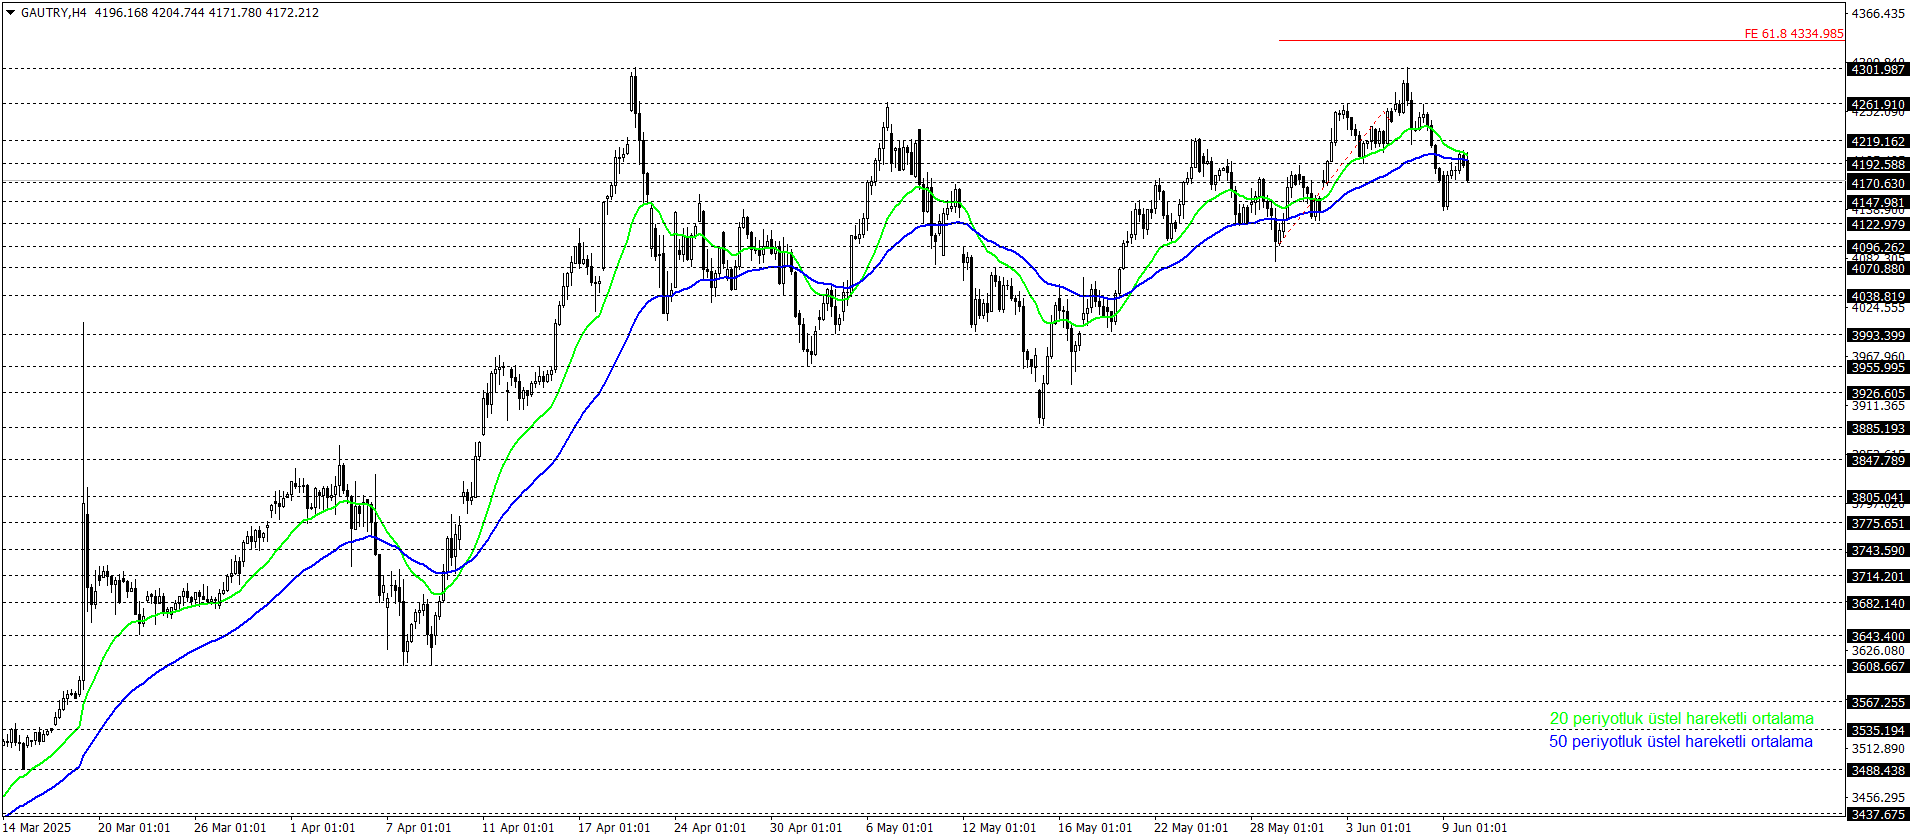Select the 4096.262 price level label

(1878, 248)
